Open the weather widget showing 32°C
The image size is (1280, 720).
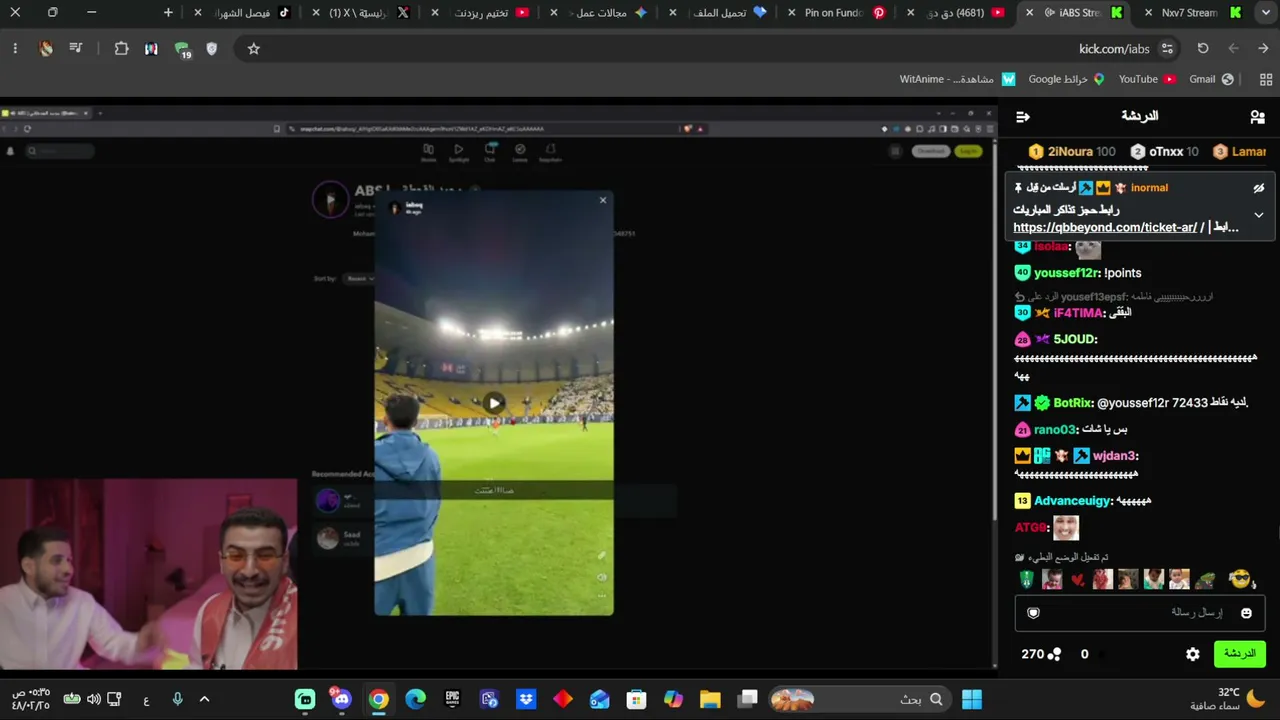(x=1228, y=699)
